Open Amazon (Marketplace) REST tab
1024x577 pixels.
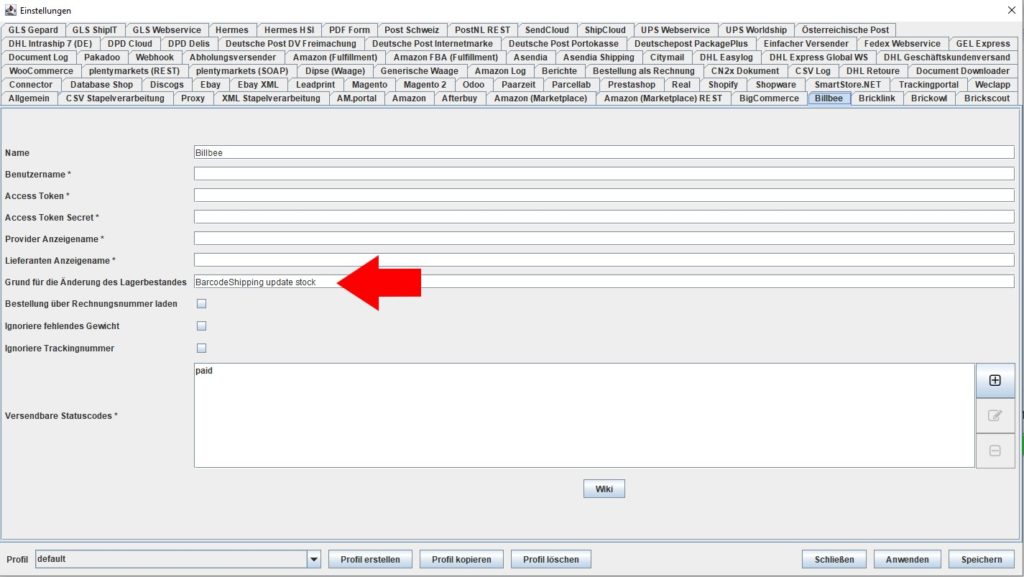pyautogui.click(x=663, y=99)
